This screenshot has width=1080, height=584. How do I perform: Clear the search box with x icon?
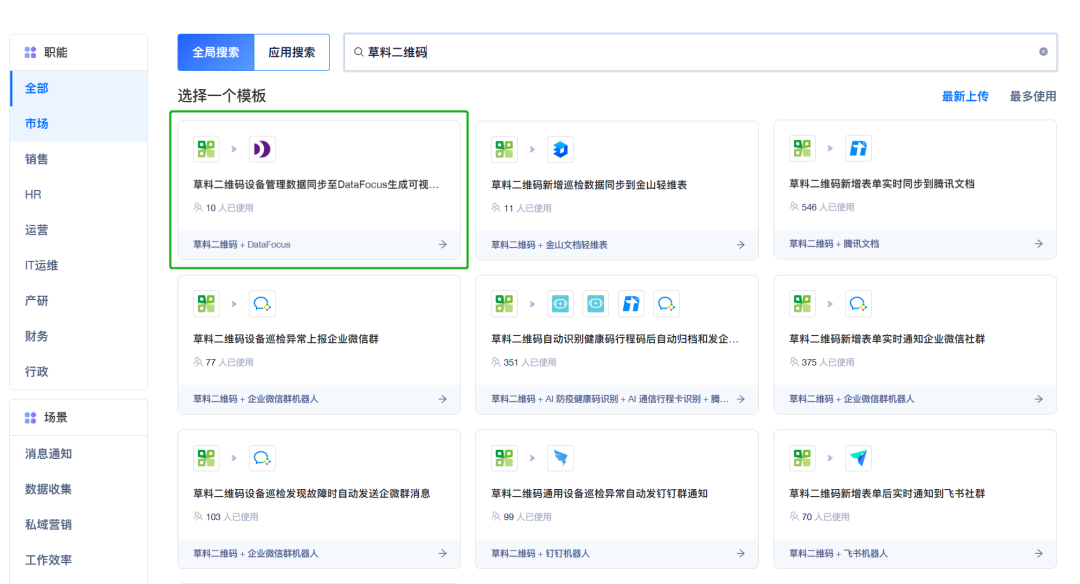[x=1043, y=52]
